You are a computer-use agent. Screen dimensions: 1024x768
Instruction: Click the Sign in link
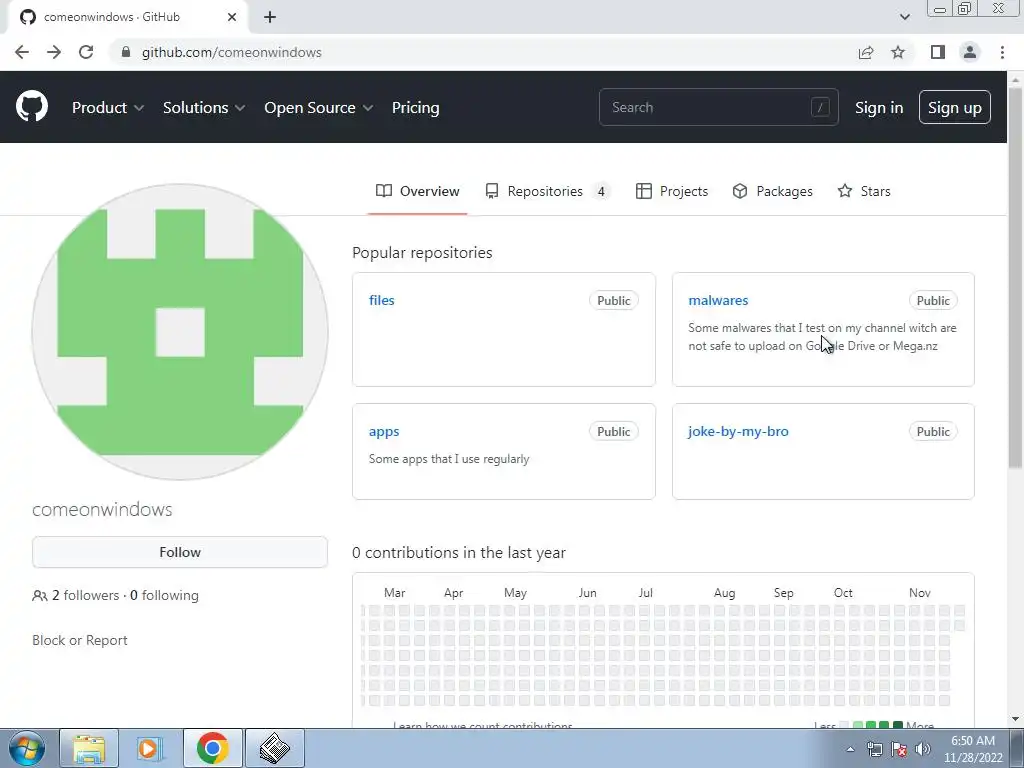(879, 107)
